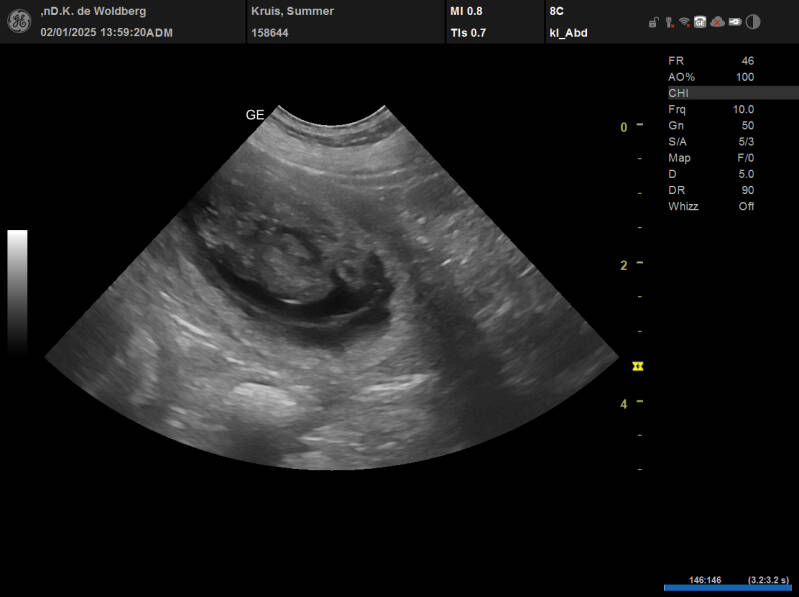Click the depth scale 2 mark
Screen dimensions: 799x597
(x=624, y=265)
